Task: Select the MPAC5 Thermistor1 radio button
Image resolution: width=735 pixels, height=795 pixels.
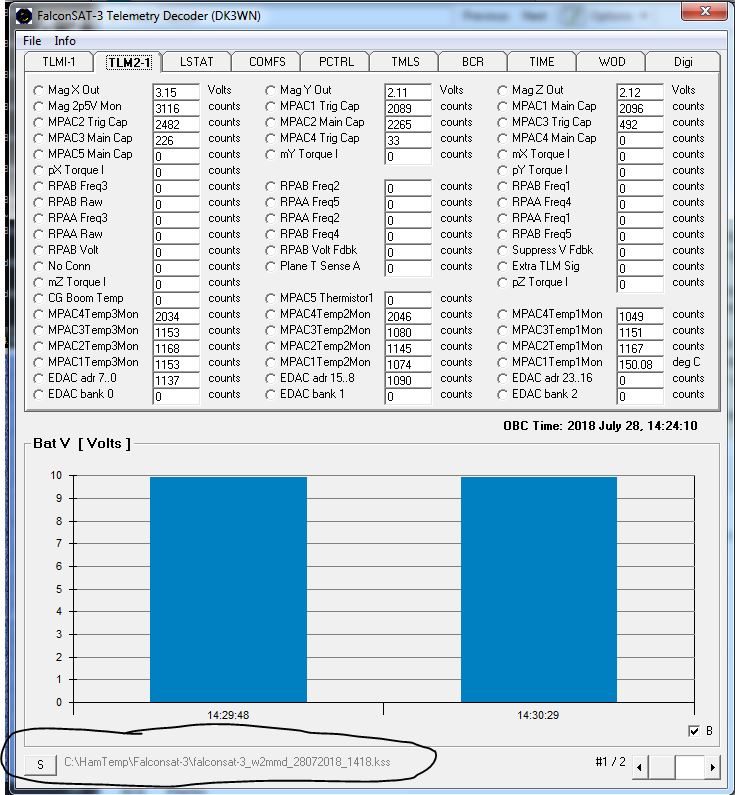Action: (271, 298)
